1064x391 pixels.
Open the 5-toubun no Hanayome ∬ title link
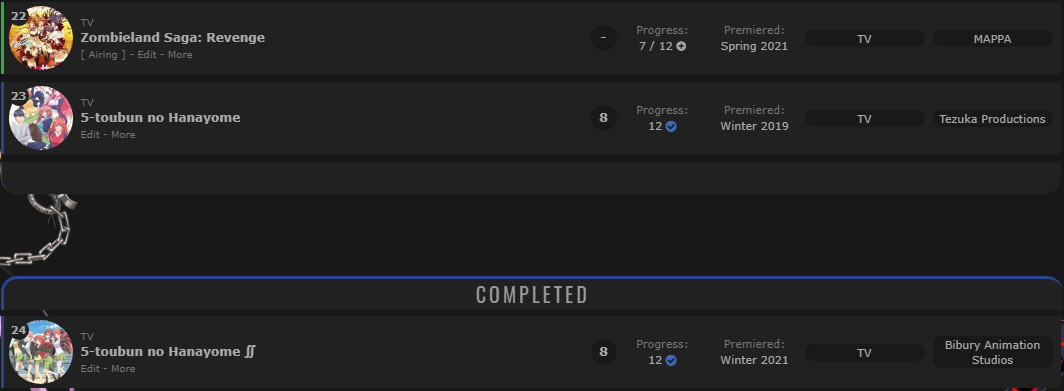click(x=168, y=352)
